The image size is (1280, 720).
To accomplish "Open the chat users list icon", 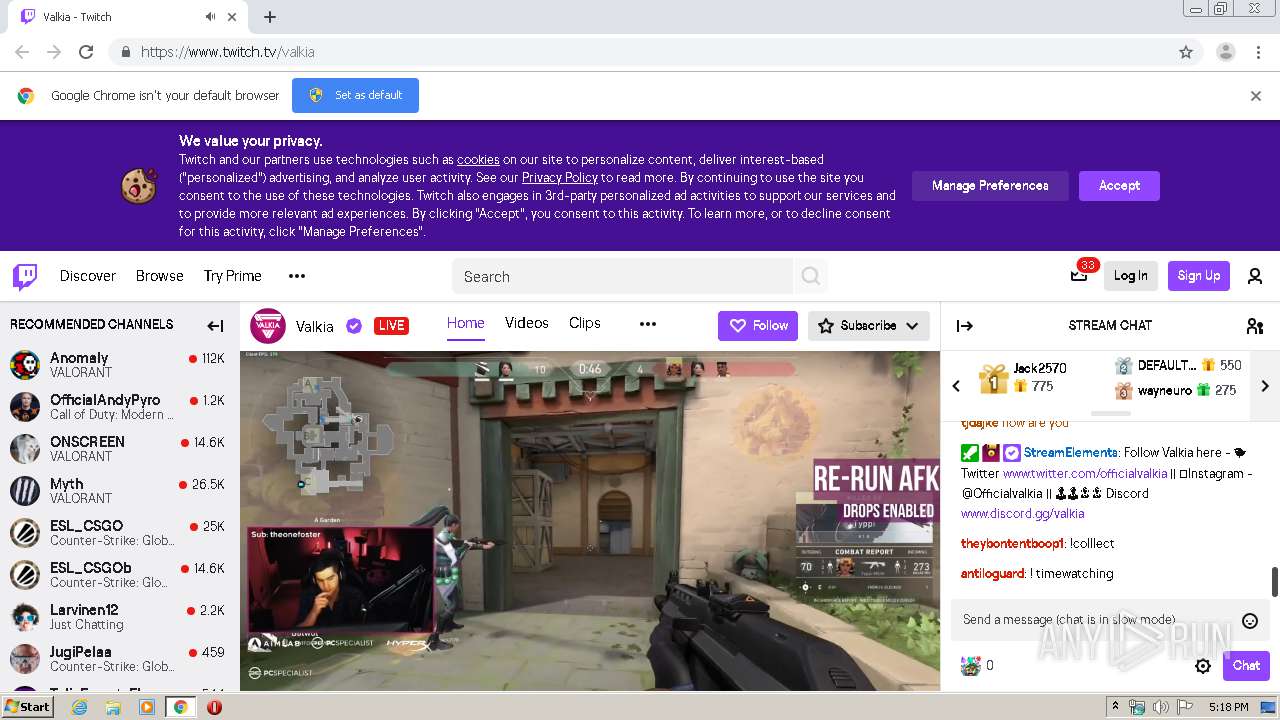I will [x=1255, y=325].
